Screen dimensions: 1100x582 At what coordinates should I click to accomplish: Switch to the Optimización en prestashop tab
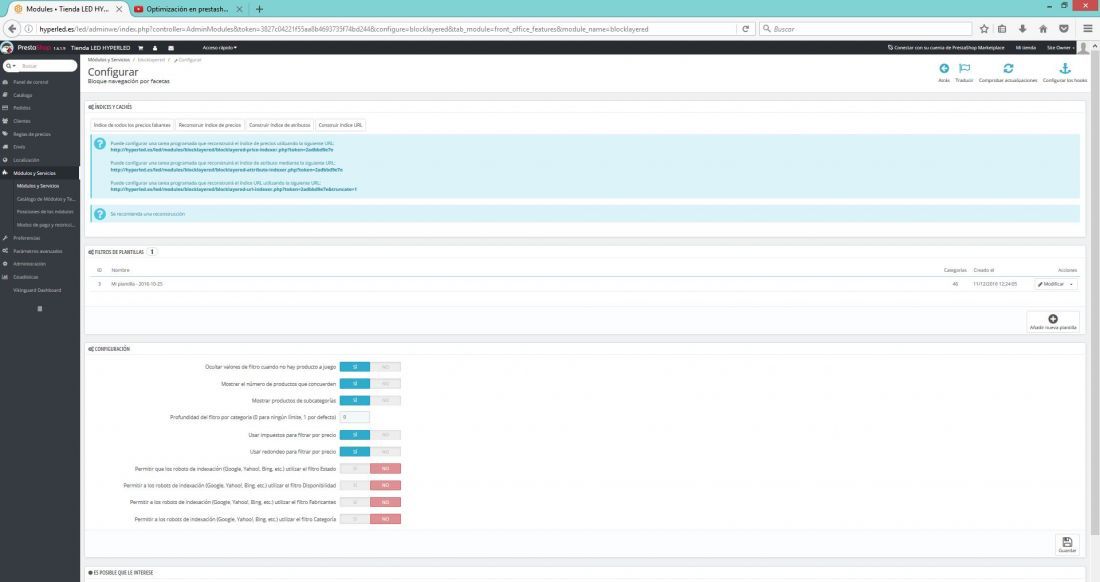pyautogui.click(x=187, y=9)
